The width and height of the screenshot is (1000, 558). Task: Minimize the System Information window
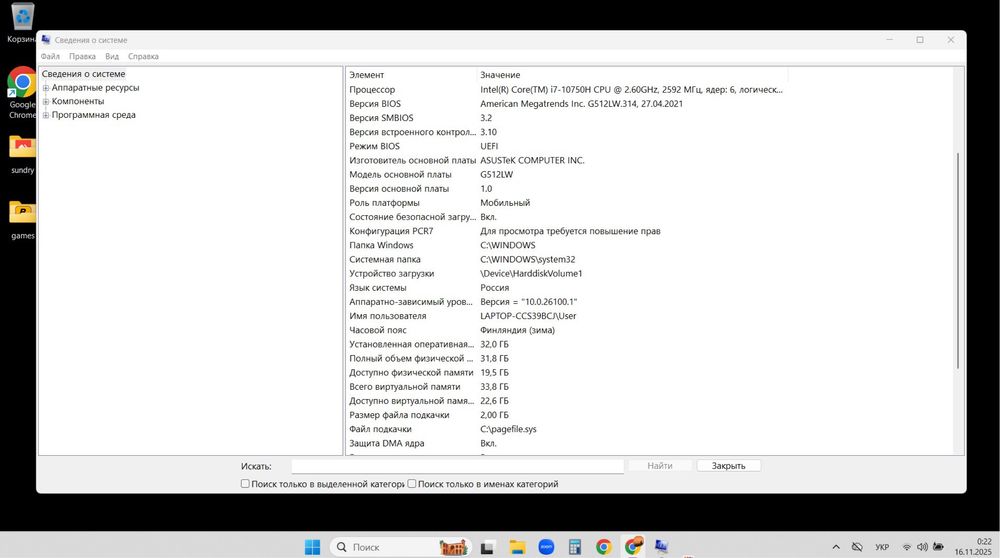pos(889,40)
